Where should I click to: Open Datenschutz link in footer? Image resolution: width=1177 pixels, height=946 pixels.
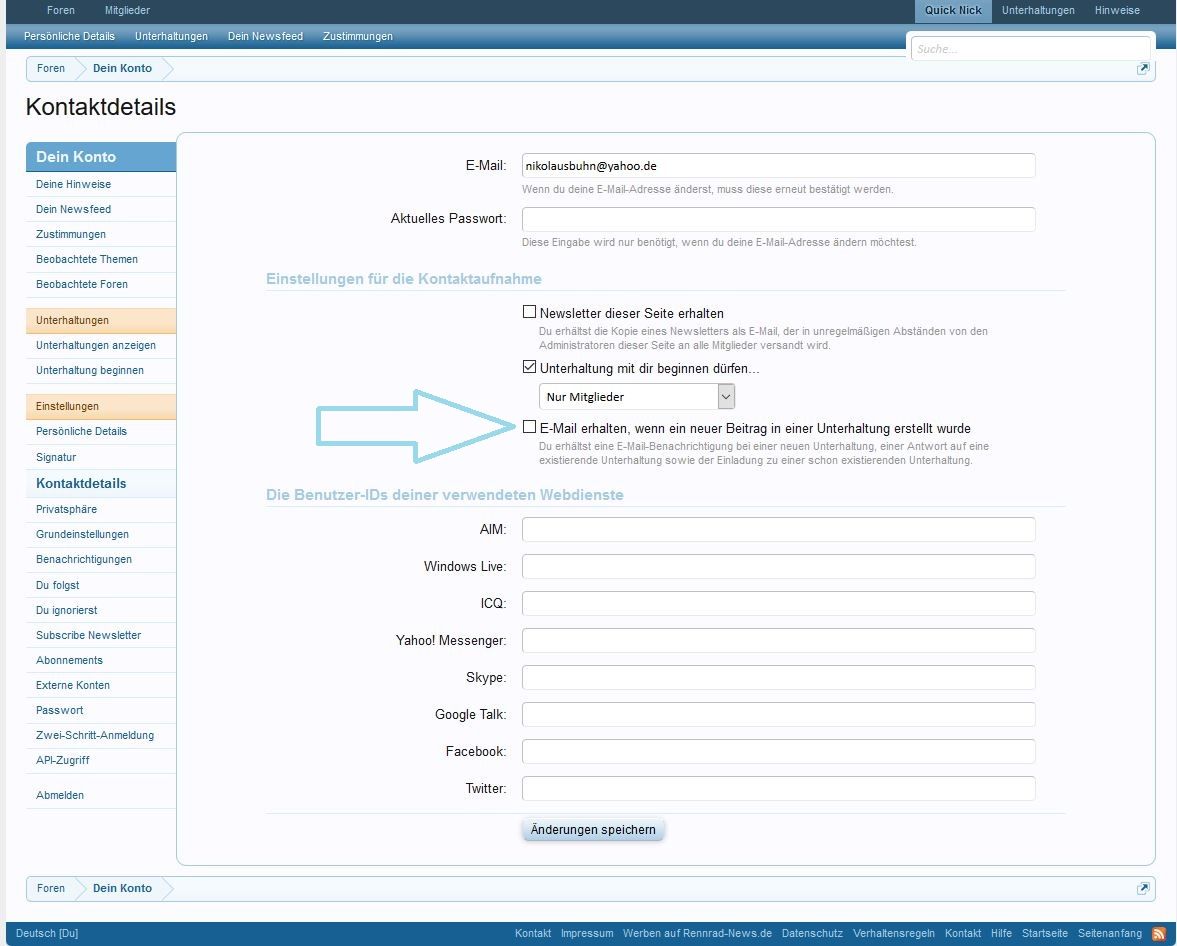pyautogui.click(x=812, y=933)
